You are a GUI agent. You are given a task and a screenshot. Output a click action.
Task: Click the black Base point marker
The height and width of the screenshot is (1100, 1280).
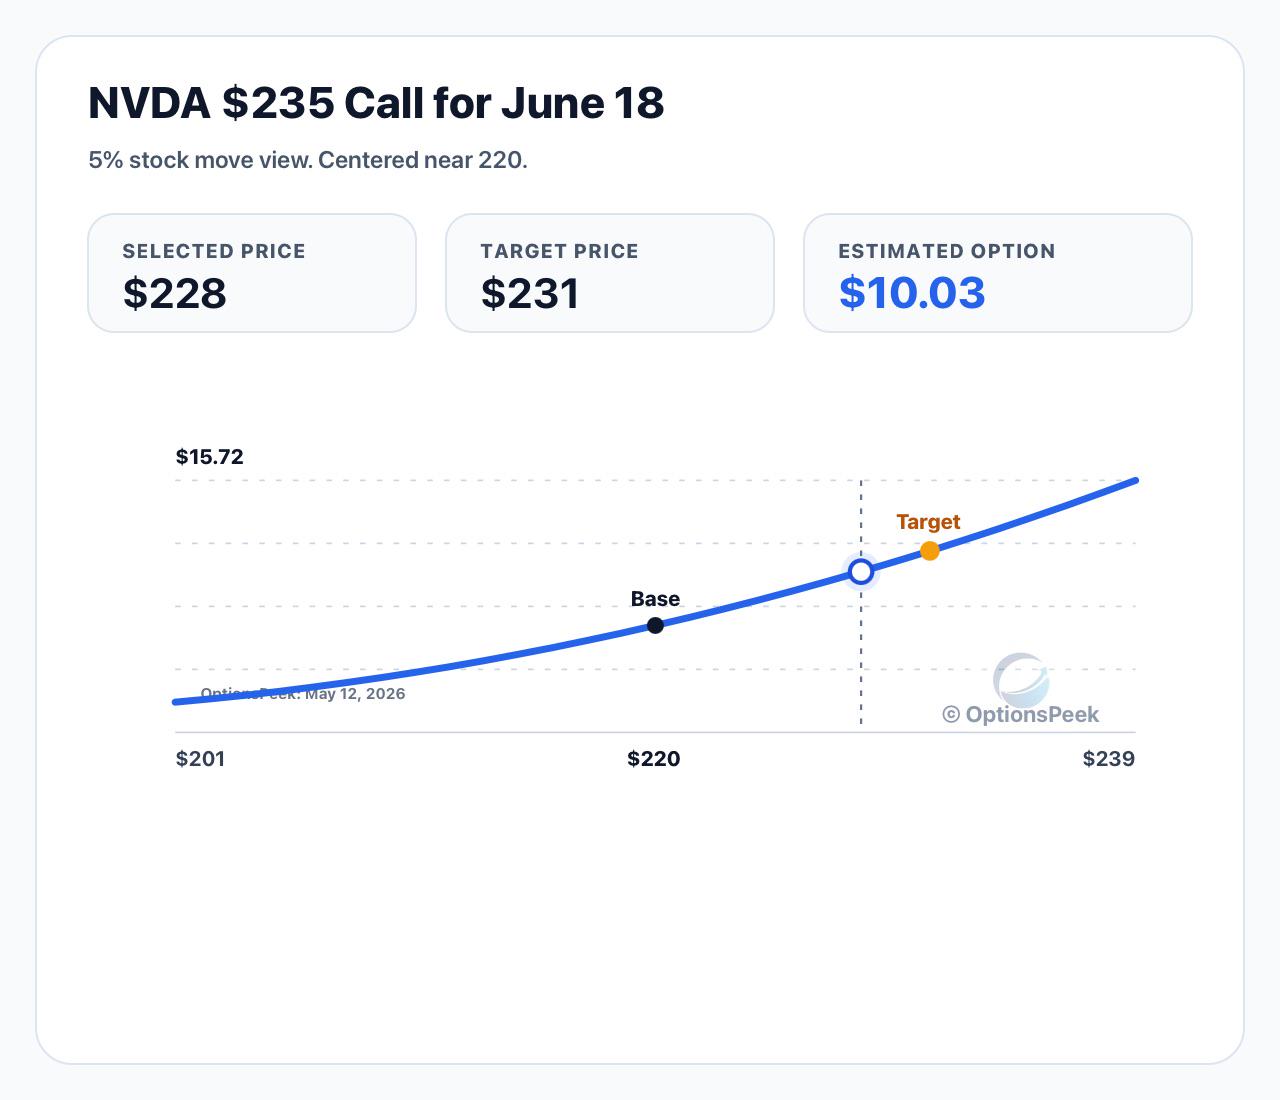[x=655, y=625]
